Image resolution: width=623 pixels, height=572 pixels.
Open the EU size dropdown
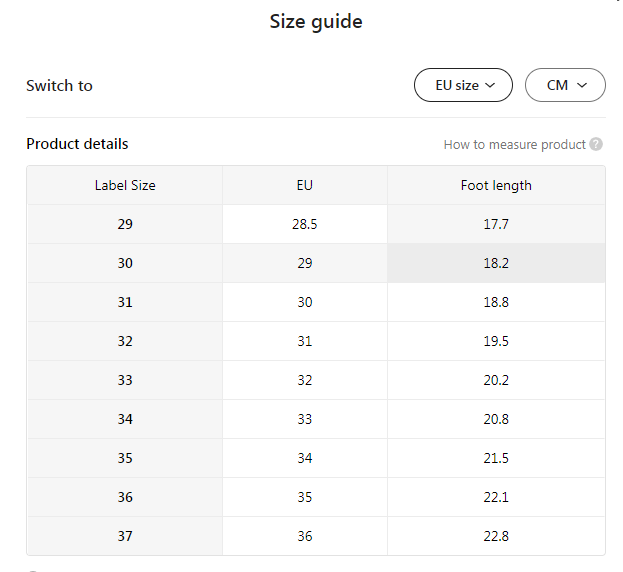coord(463,85)
